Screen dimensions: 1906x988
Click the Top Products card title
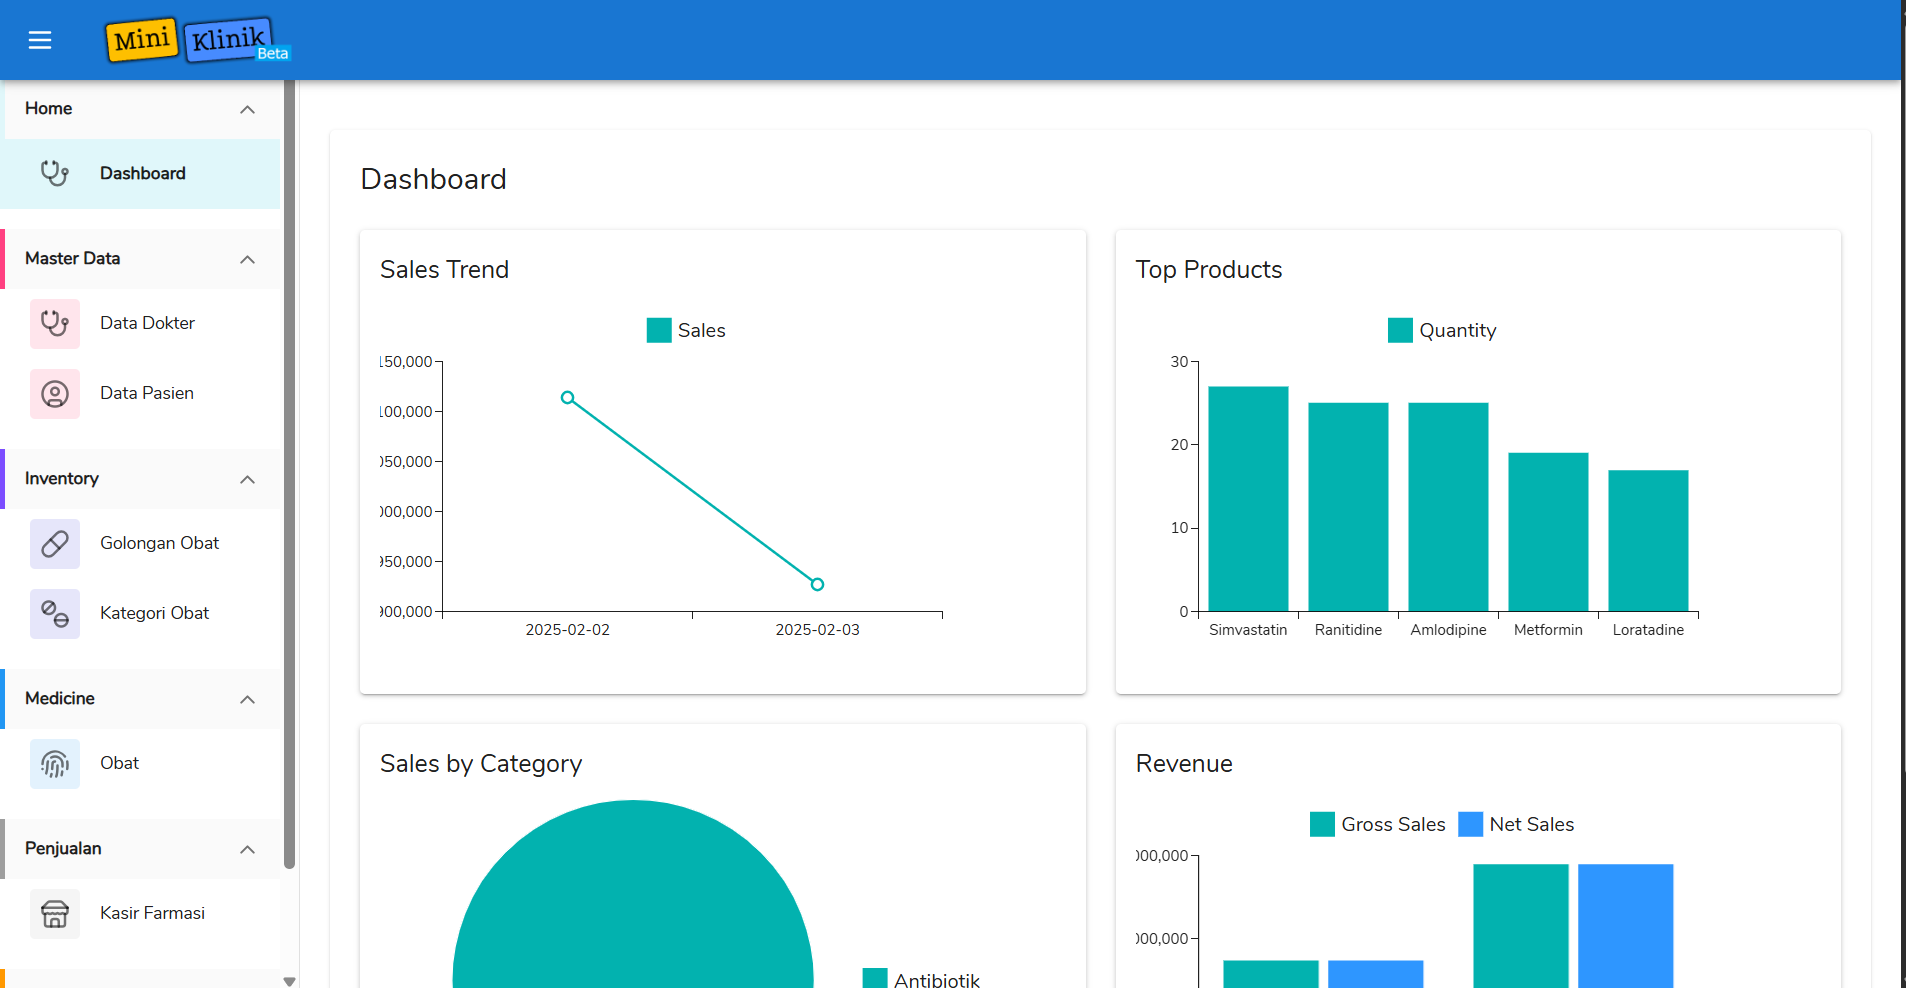[x=1208, y=270]
